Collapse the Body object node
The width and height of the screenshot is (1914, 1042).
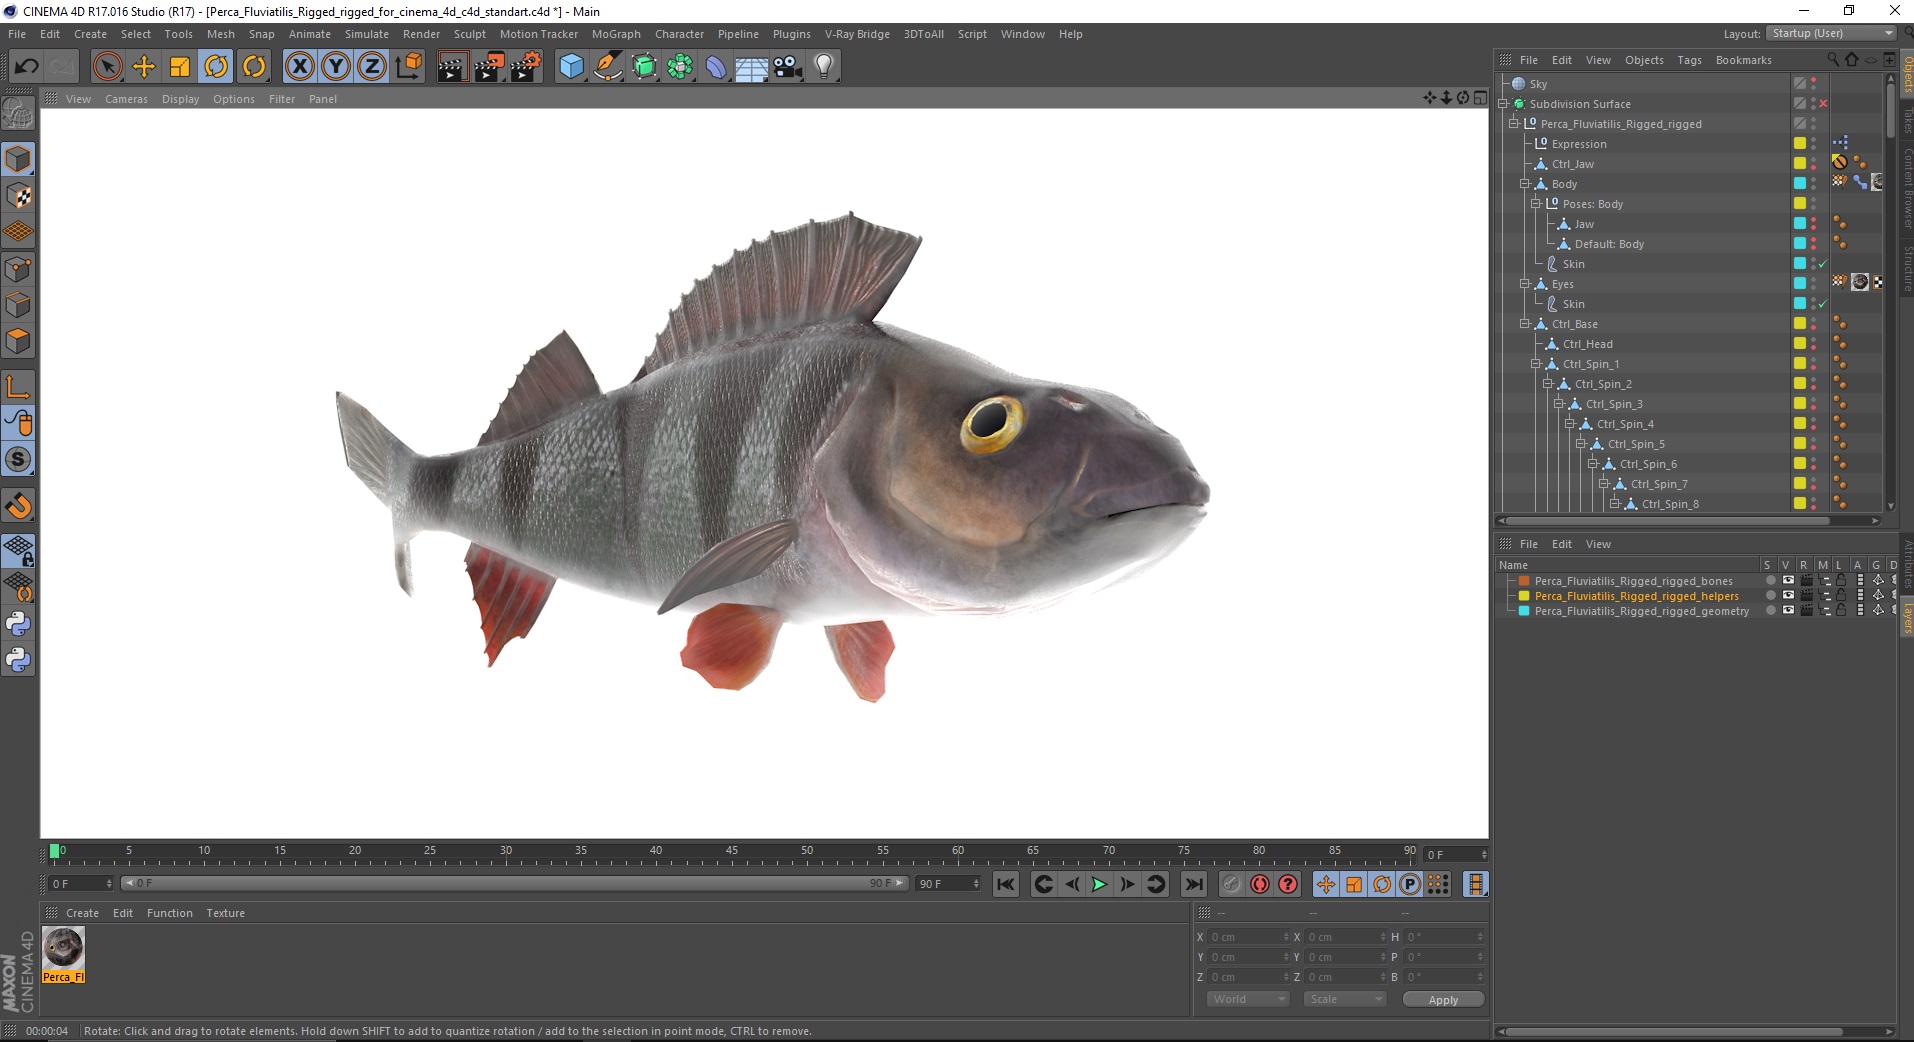[1525, 184]
